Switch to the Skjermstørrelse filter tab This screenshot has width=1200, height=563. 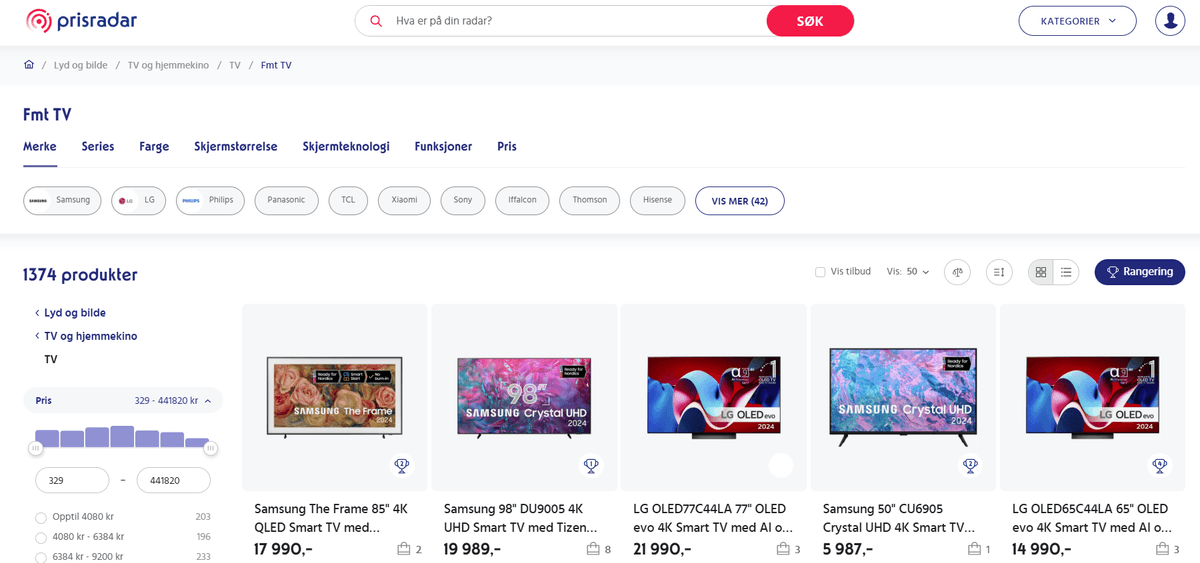236,146
